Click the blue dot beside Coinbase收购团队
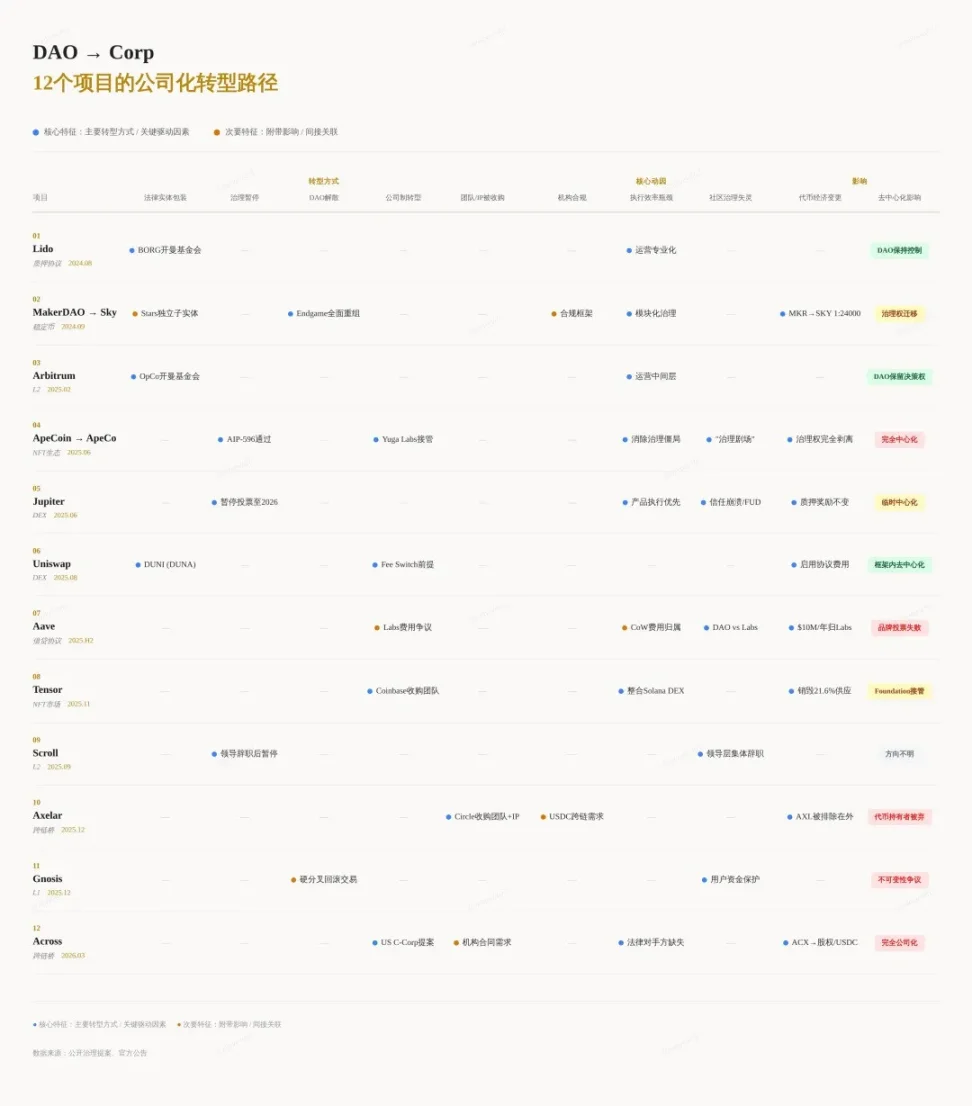 coord(370,691)
